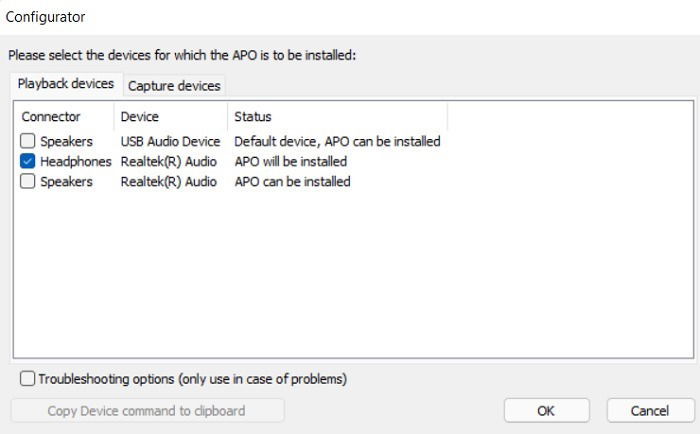Click Realtek(R) Audio in the Headphones row
700x434 pixels.
pos(169,162)
